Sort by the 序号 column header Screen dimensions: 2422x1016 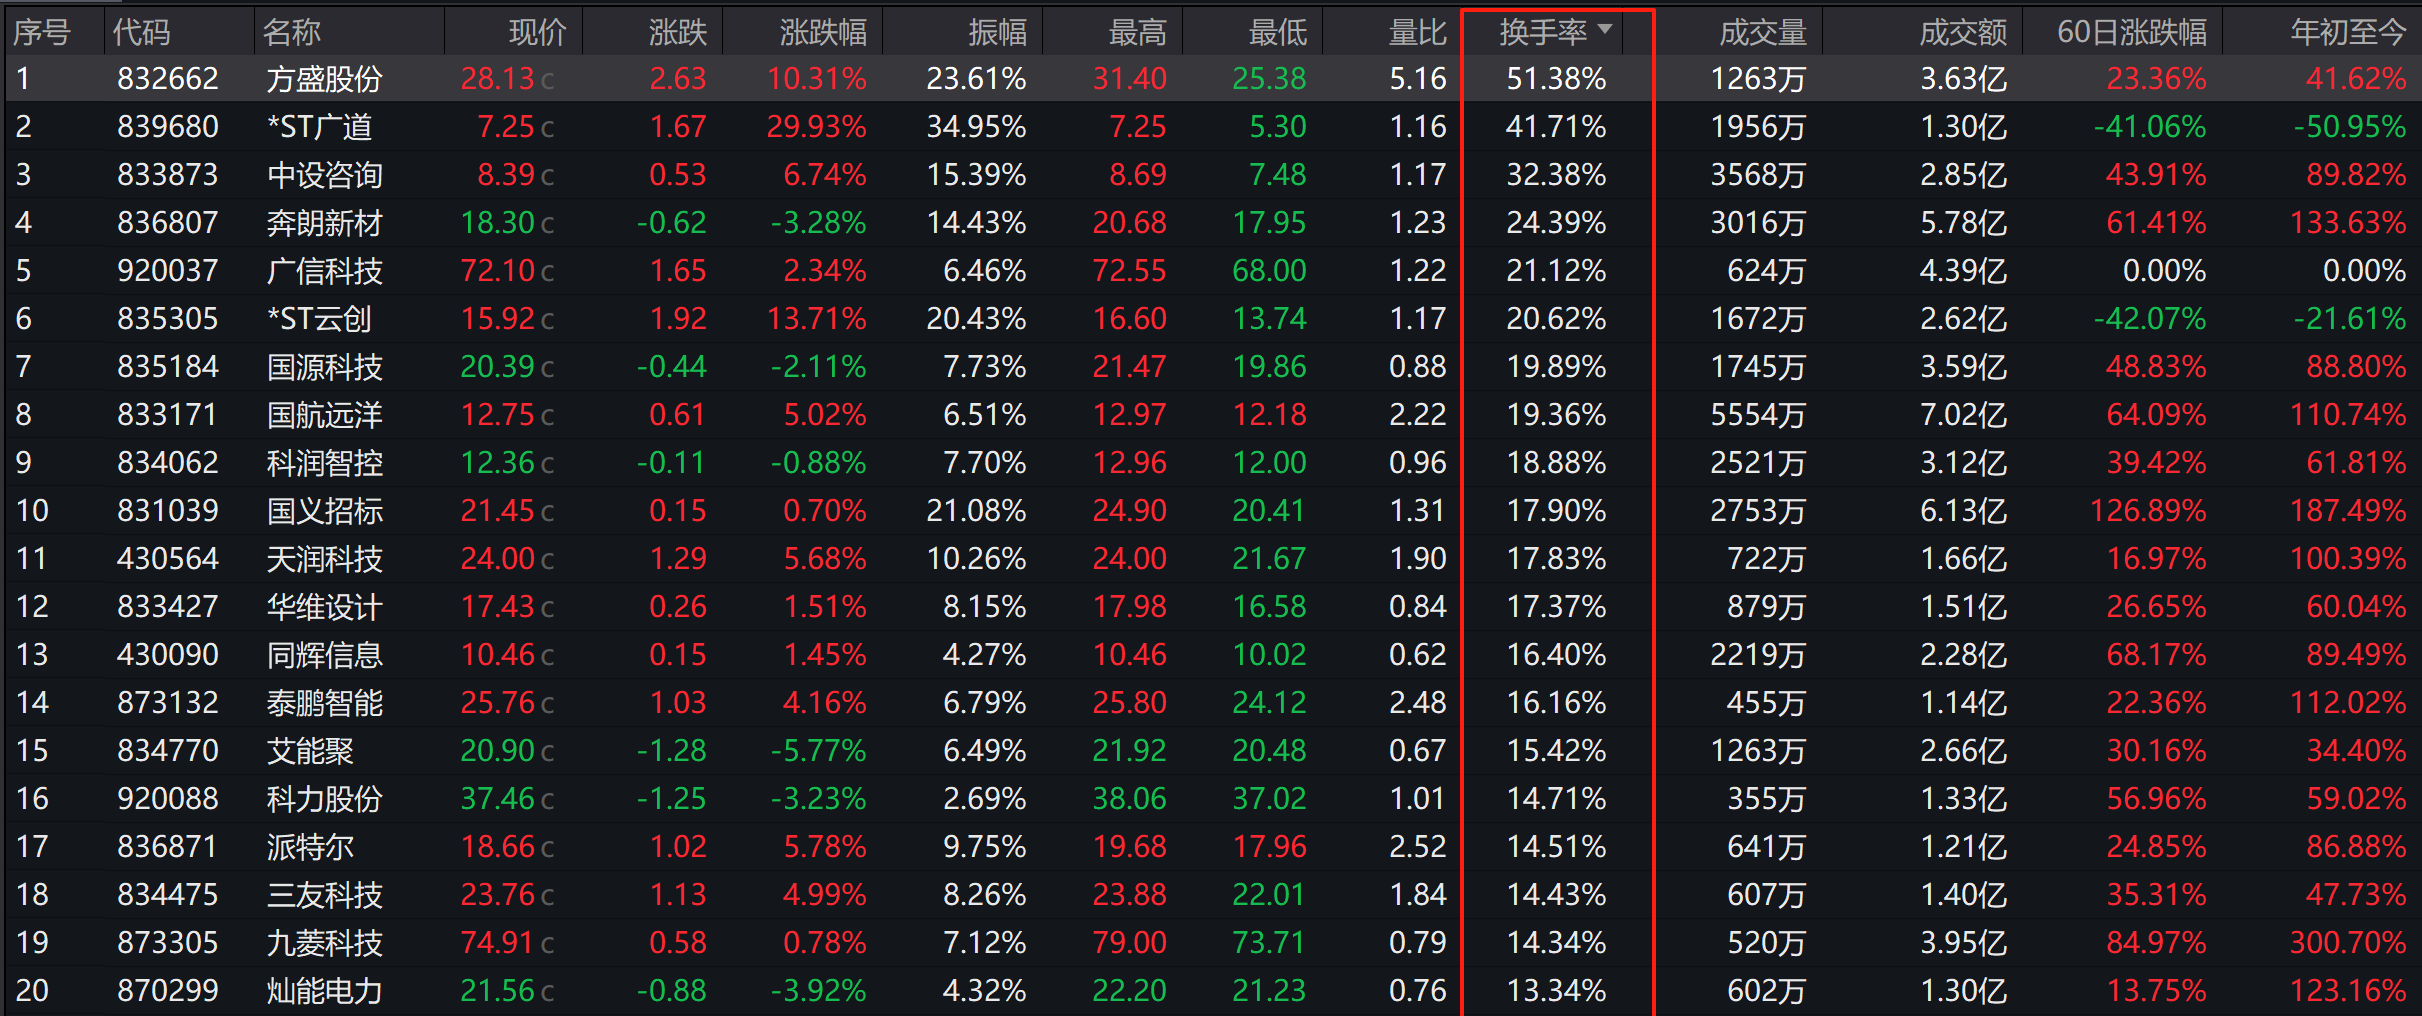point(42,32)
